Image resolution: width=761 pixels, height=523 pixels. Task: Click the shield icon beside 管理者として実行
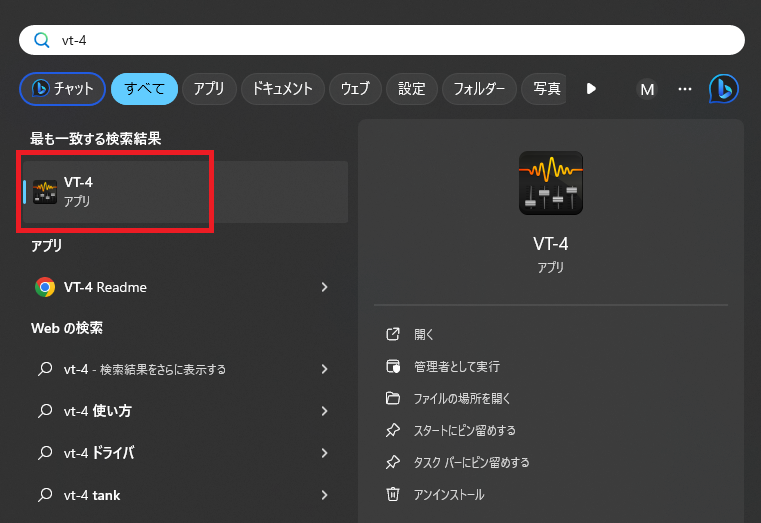pos(393,366)
